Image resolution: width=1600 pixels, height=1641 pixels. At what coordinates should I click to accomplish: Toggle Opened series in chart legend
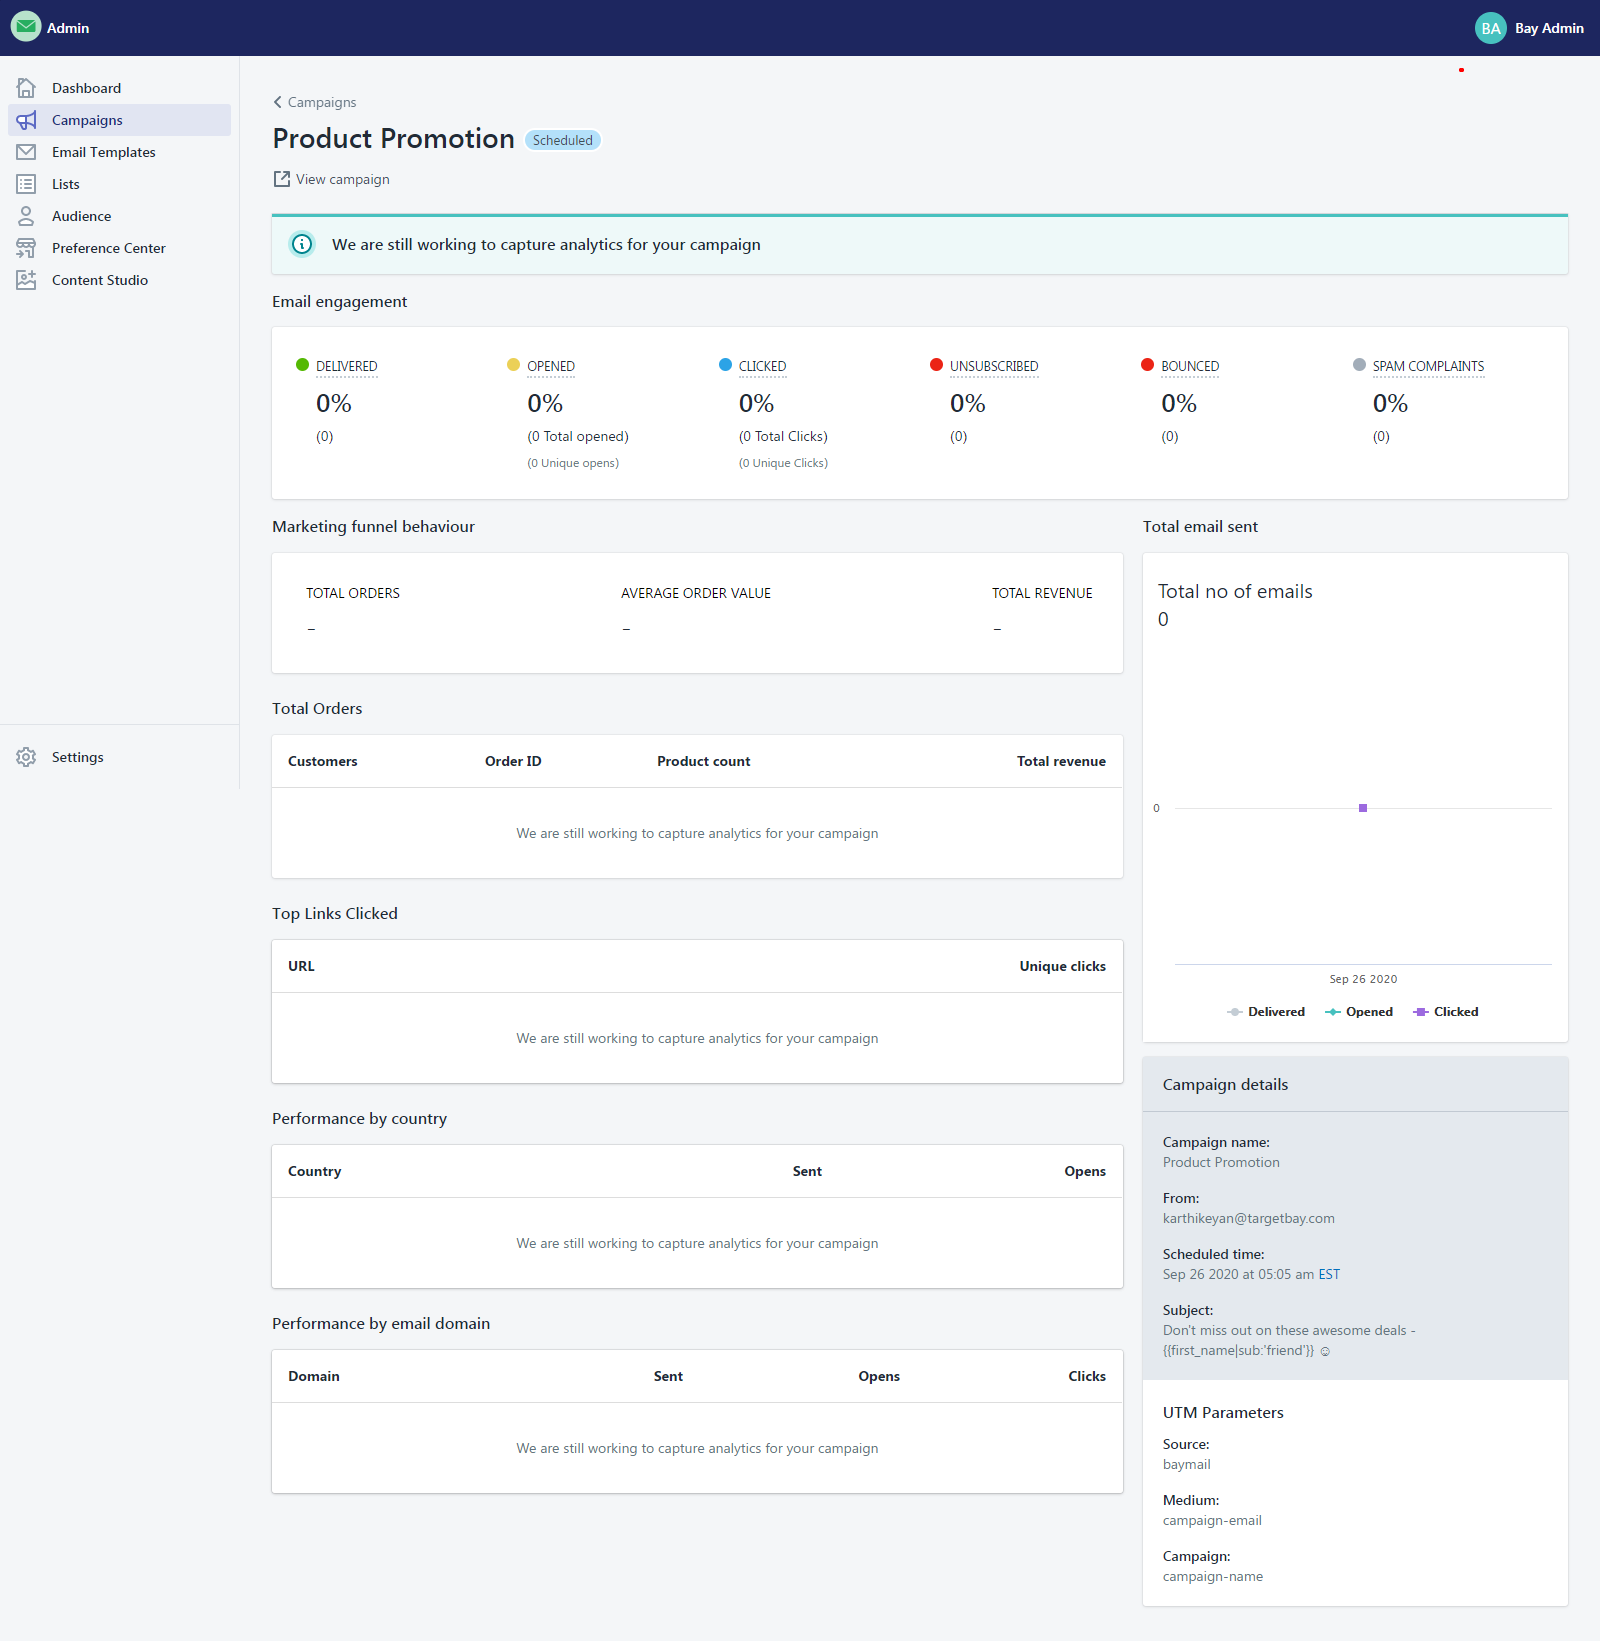[x=1359, y=1012]
